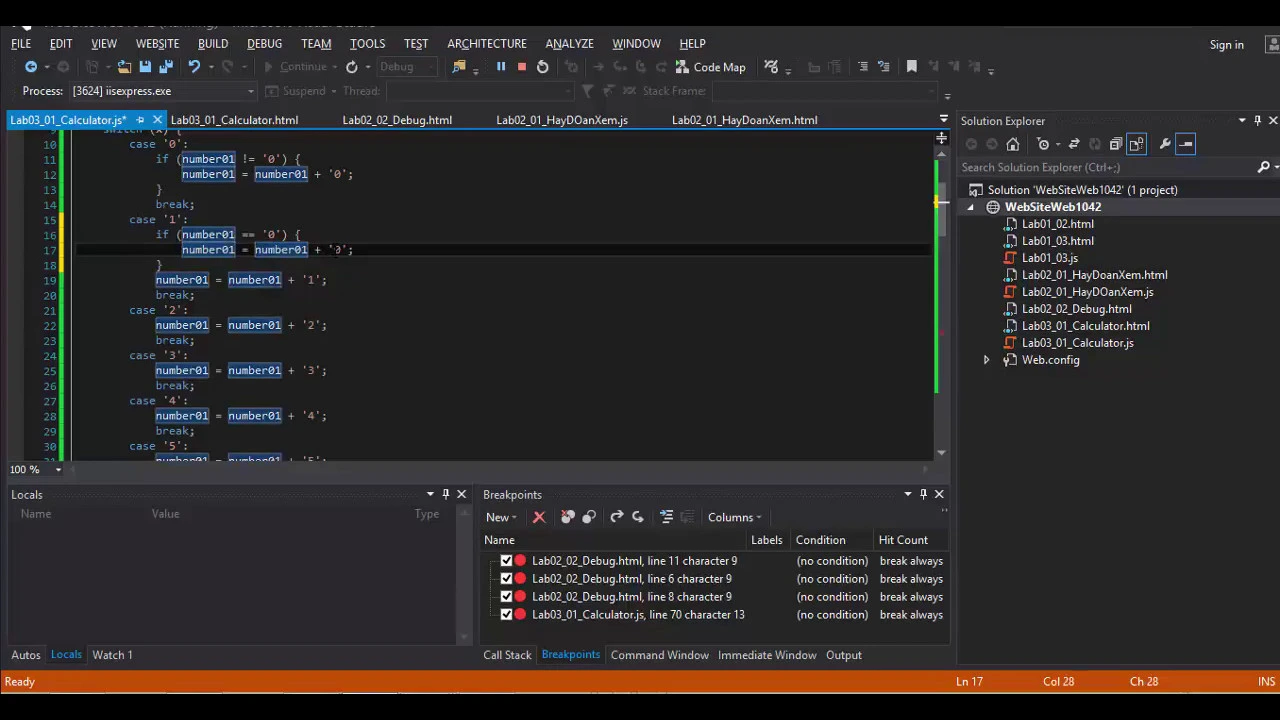Open the Columns dropdown in Breakpoints
This screenshot has width=1280, height=720.
click(x=735, y=517)
